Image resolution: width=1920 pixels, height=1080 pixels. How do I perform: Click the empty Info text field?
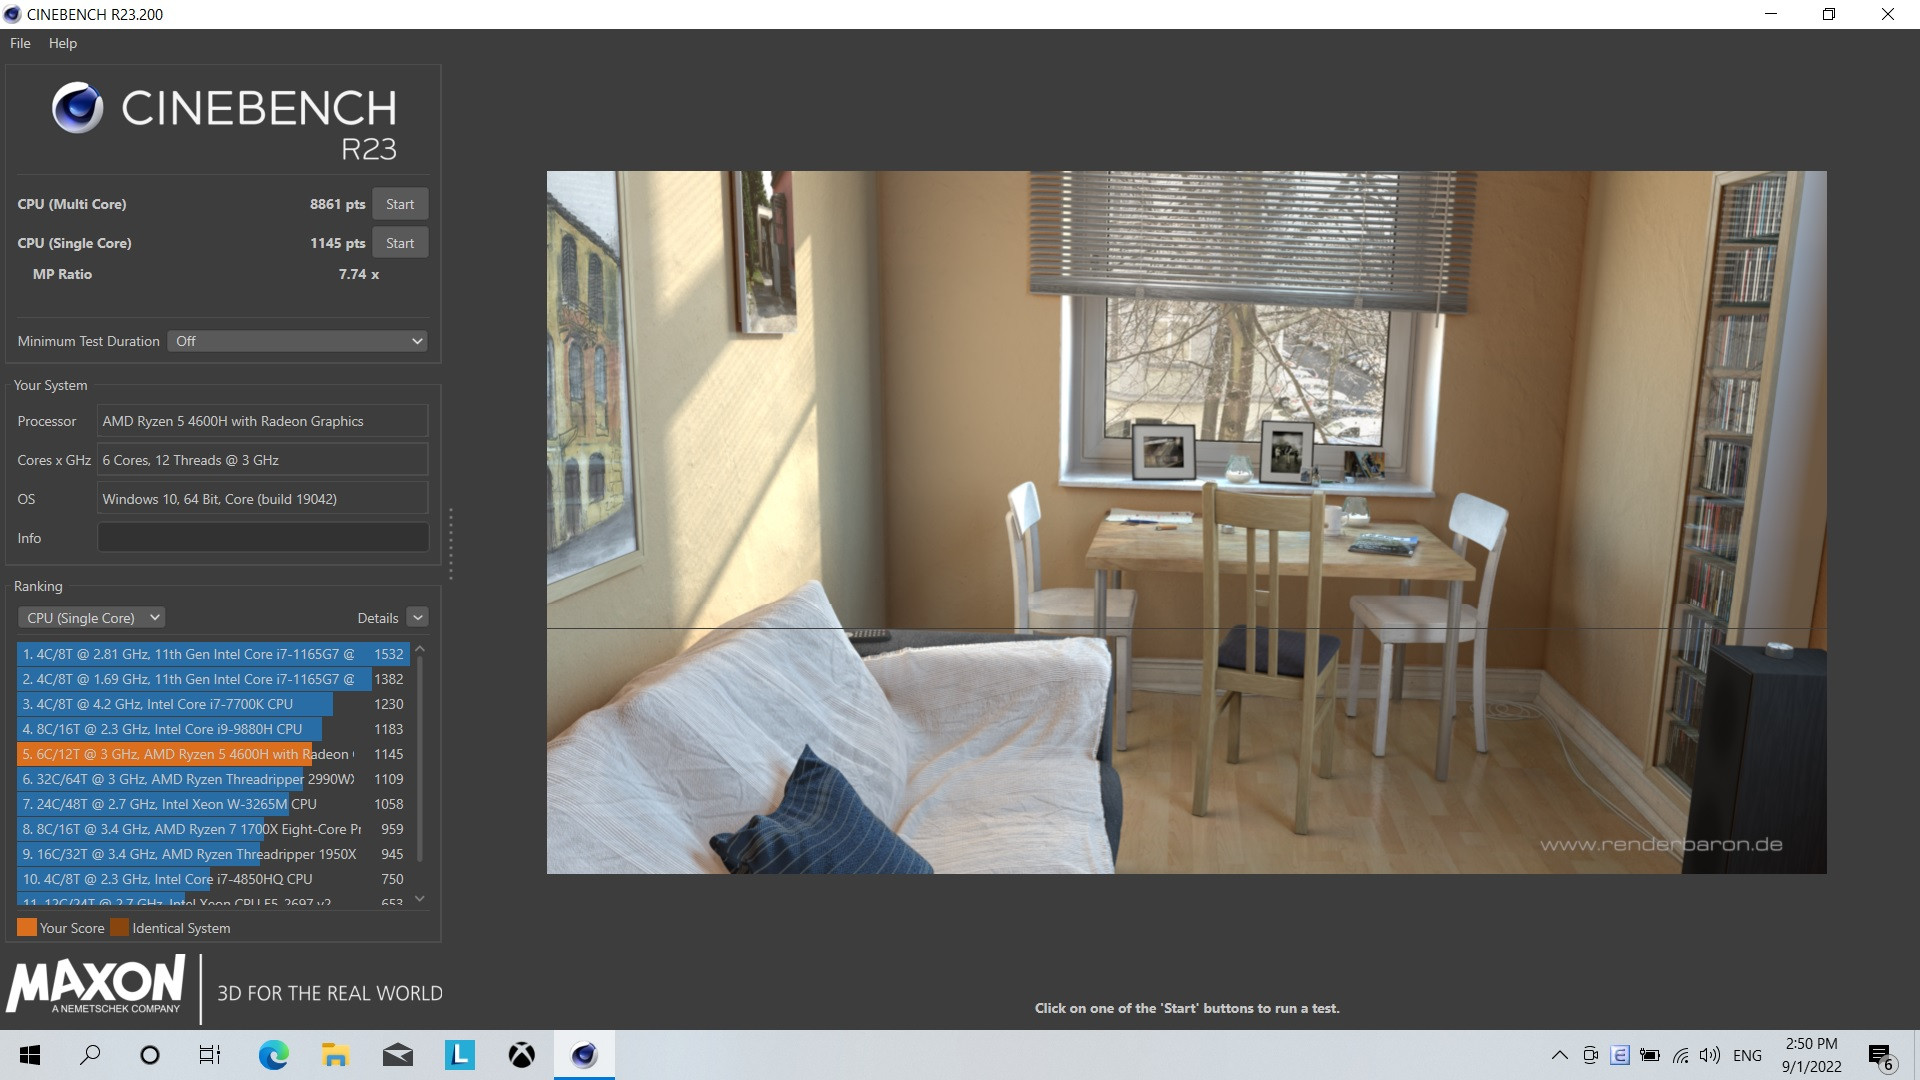tap(262, 538)
